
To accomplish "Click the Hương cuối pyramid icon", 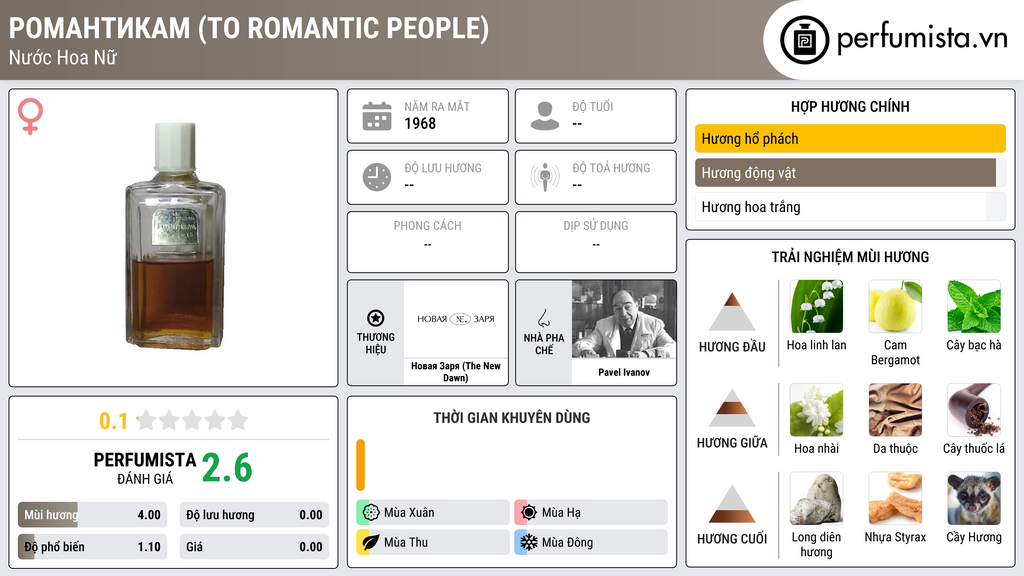I will [732, 504].
